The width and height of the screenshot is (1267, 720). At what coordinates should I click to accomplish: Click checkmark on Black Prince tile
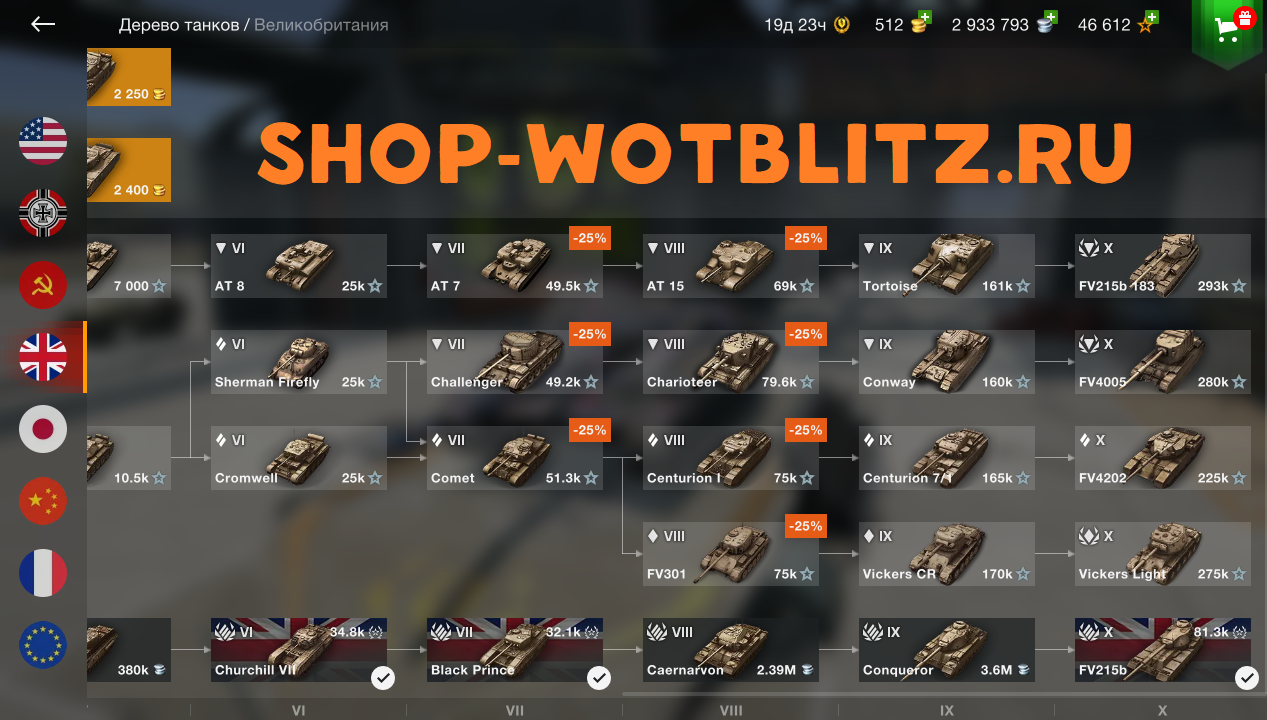pos(598,678)
